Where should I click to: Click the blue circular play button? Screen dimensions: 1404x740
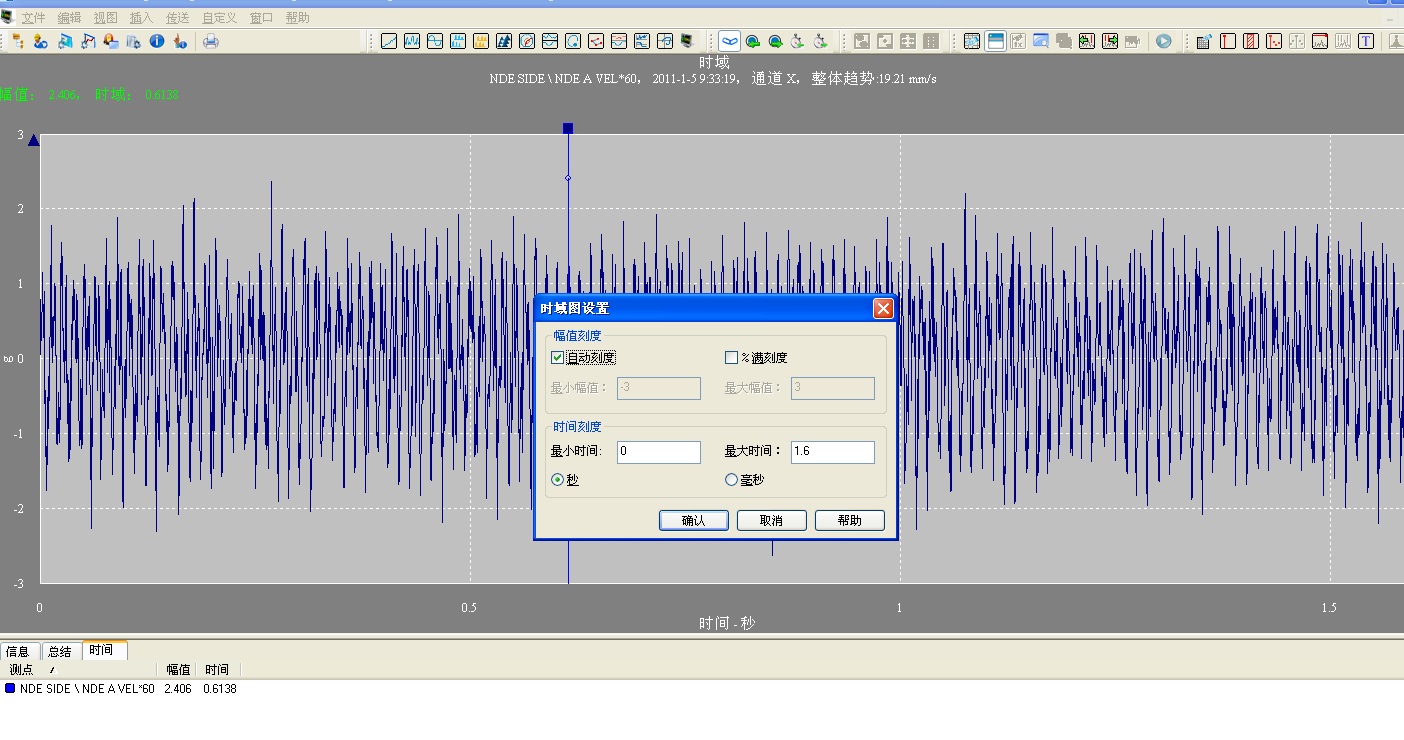pos(1164,41)
